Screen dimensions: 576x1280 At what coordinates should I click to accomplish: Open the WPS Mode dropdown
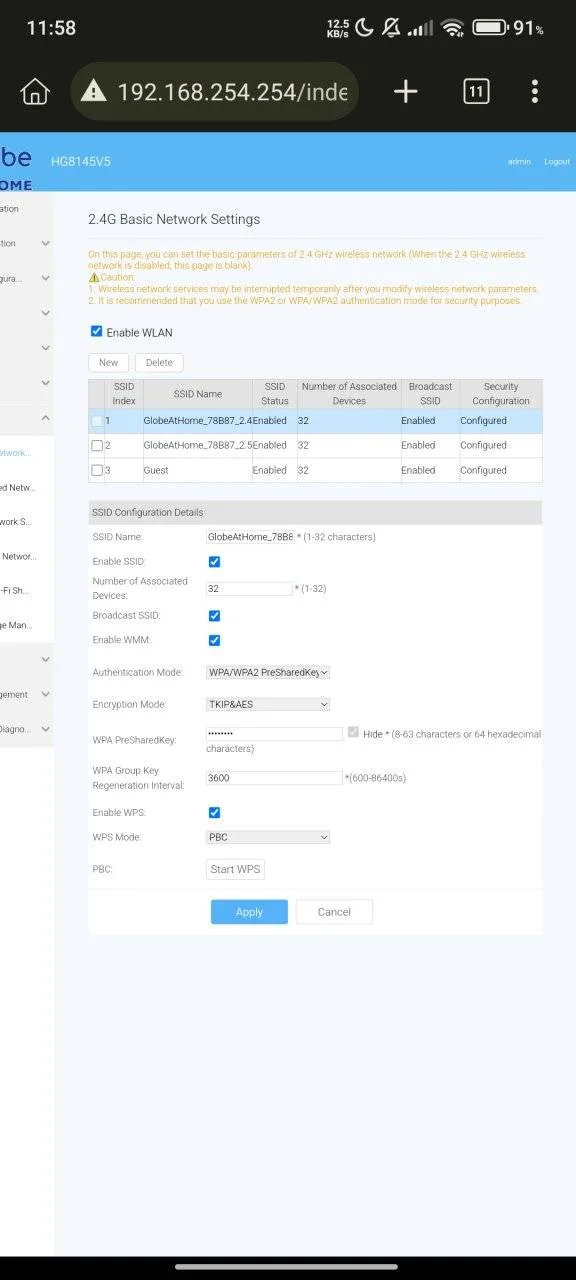coord(268,837)
